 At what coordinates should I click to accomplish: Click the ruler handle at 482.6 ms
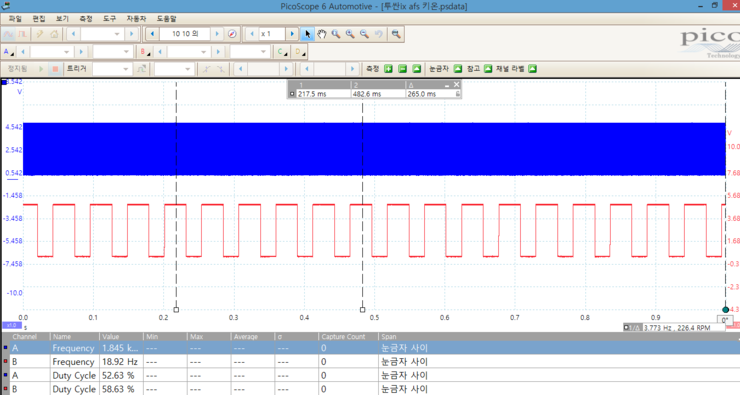pos(362,310)
